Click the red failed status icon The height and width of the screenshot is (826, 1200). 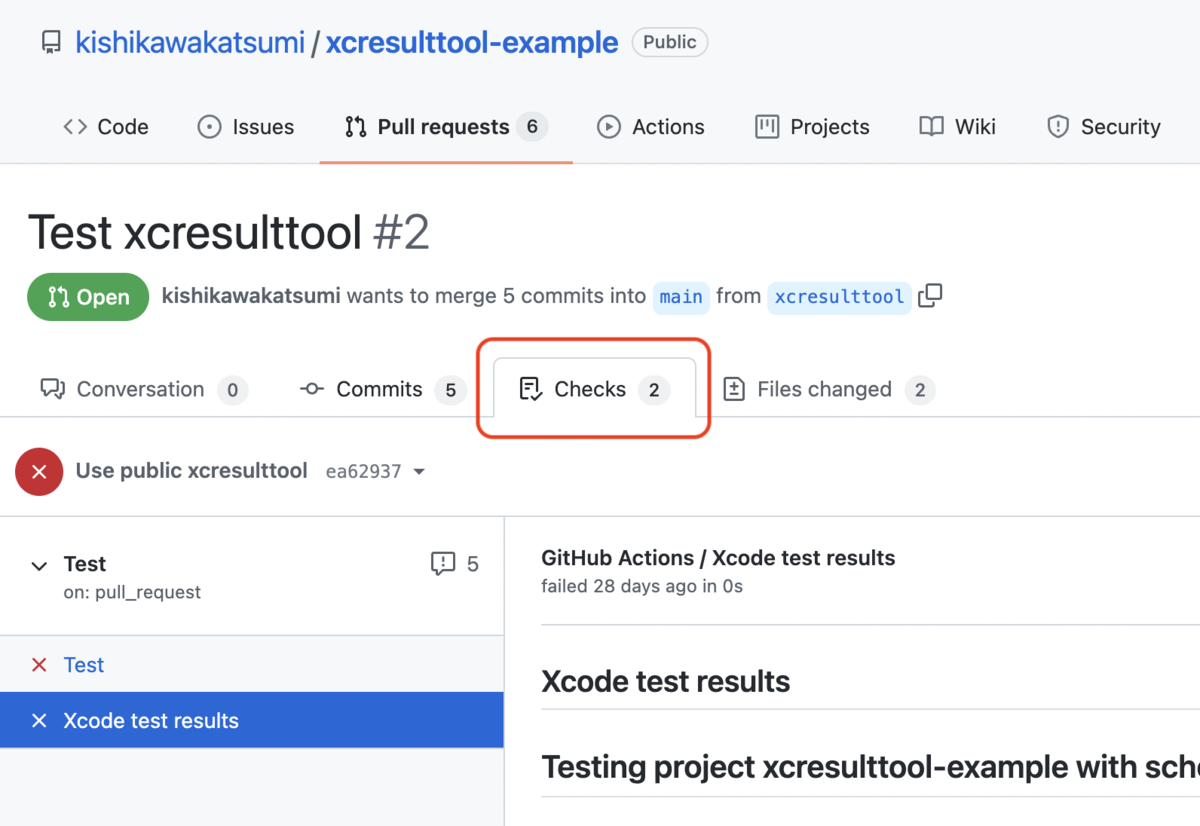[x=39, y=471]
